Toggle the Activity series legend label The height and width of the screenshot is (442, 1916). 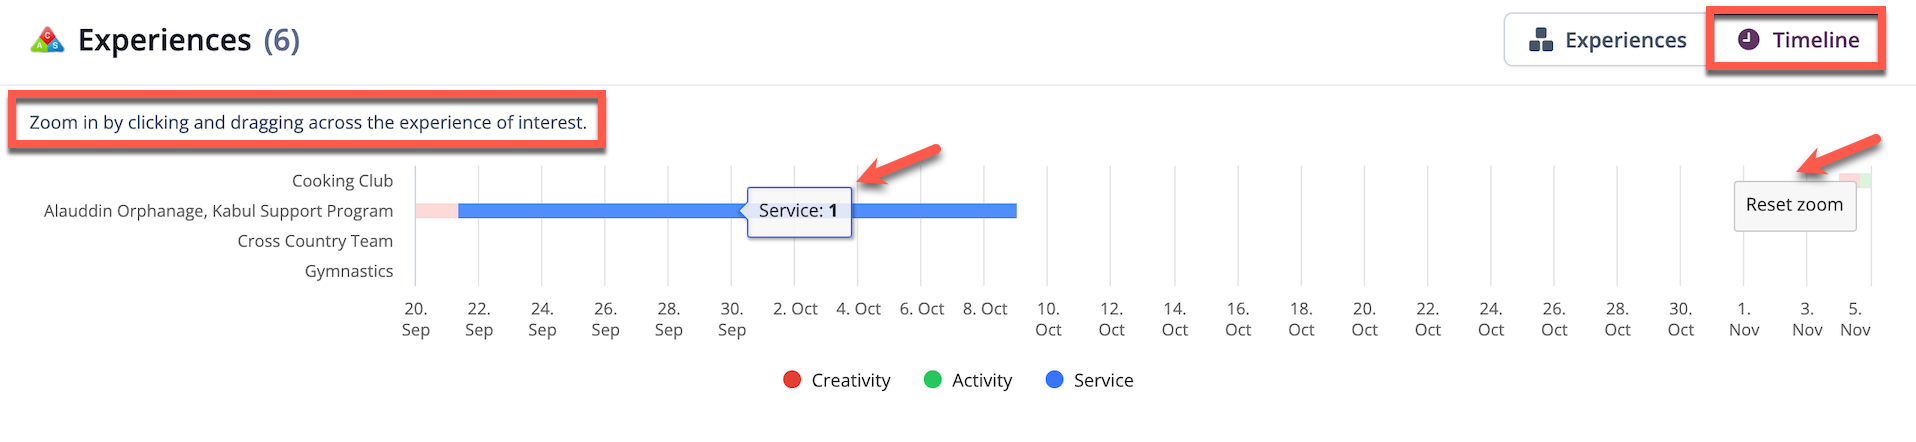981,380
